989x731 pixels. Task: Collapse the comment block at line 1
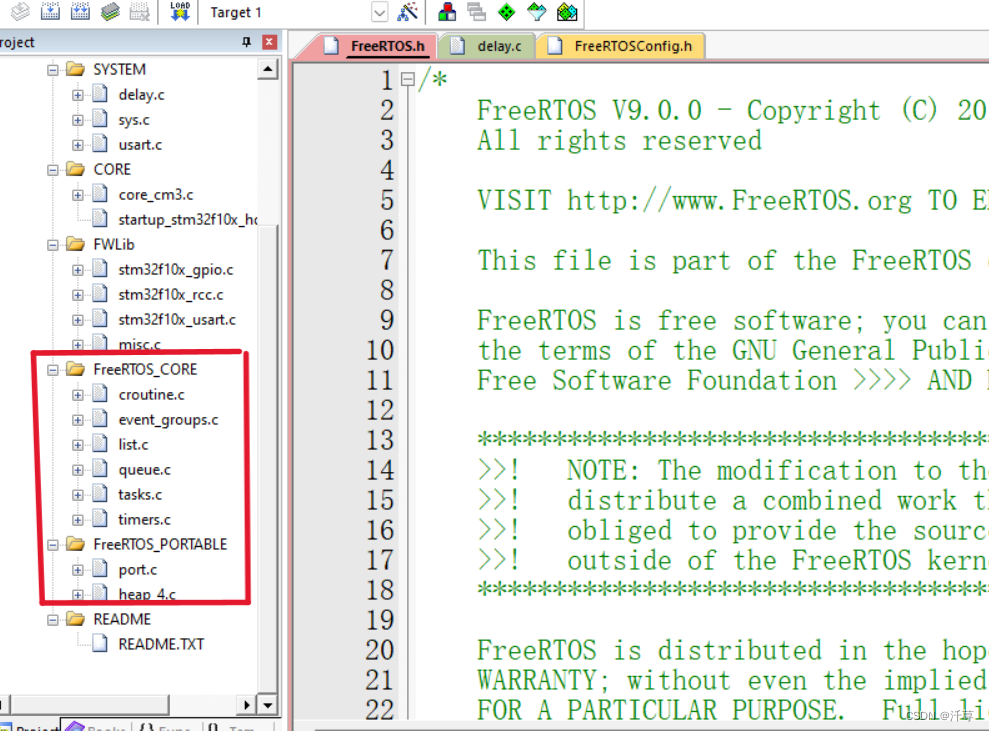[x=408, y=79]
